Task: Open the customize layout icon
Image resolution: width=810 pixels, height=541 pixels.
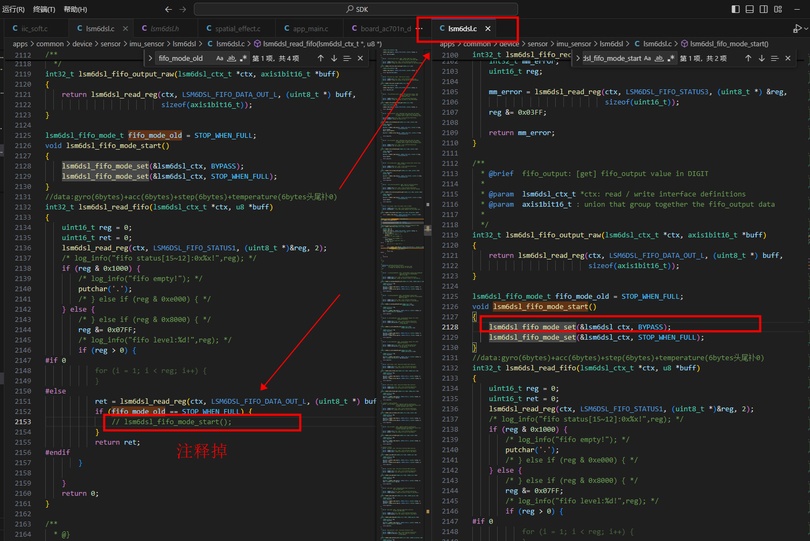Action: click(x=778, y=9)
